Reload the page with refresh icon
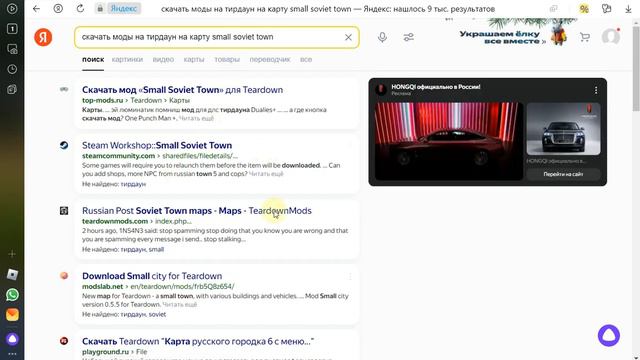640x360 pixels. click(80, 9)
